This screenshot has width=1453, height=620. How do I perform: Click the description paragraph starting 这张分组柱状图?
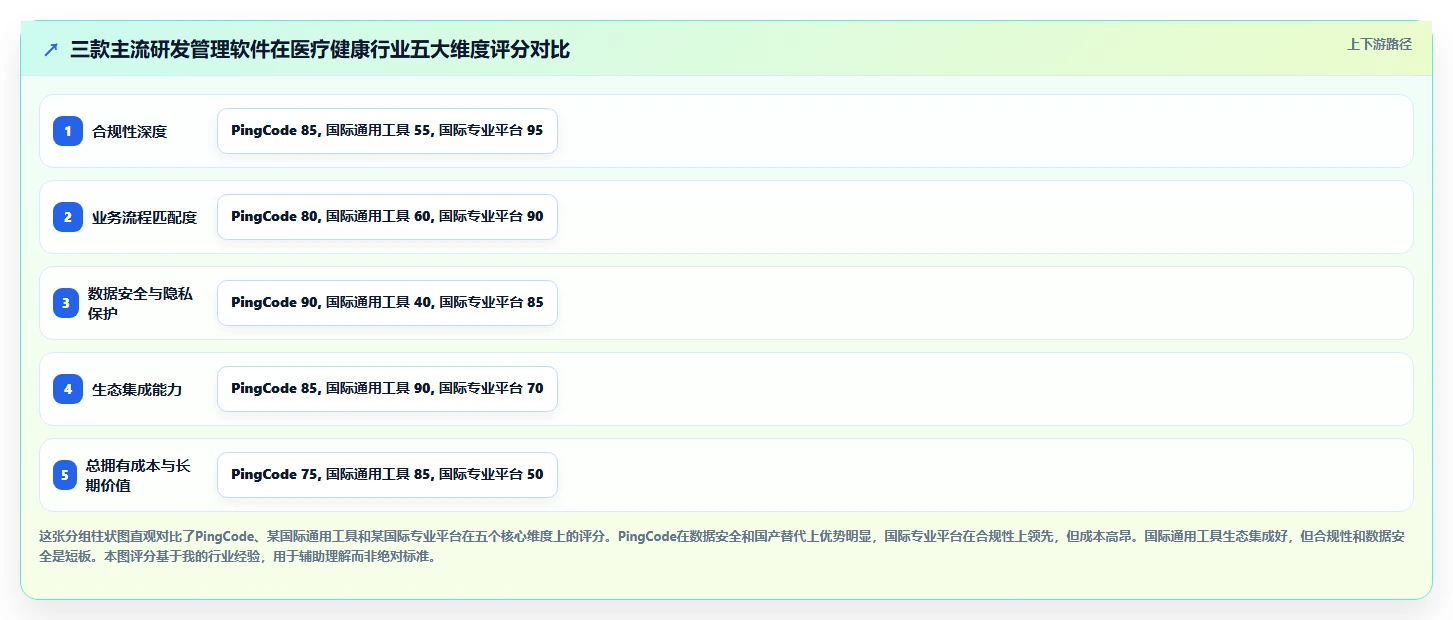[x=722, y=546]
